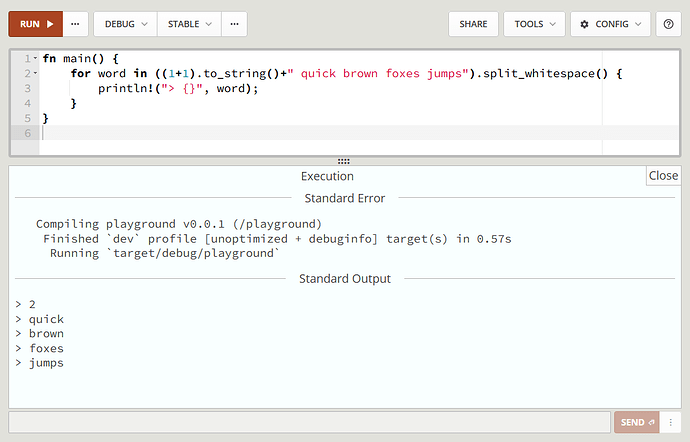The image size is (690, 442).
Task: Click output line '> foxes'
Action: [x=40, y=348]
